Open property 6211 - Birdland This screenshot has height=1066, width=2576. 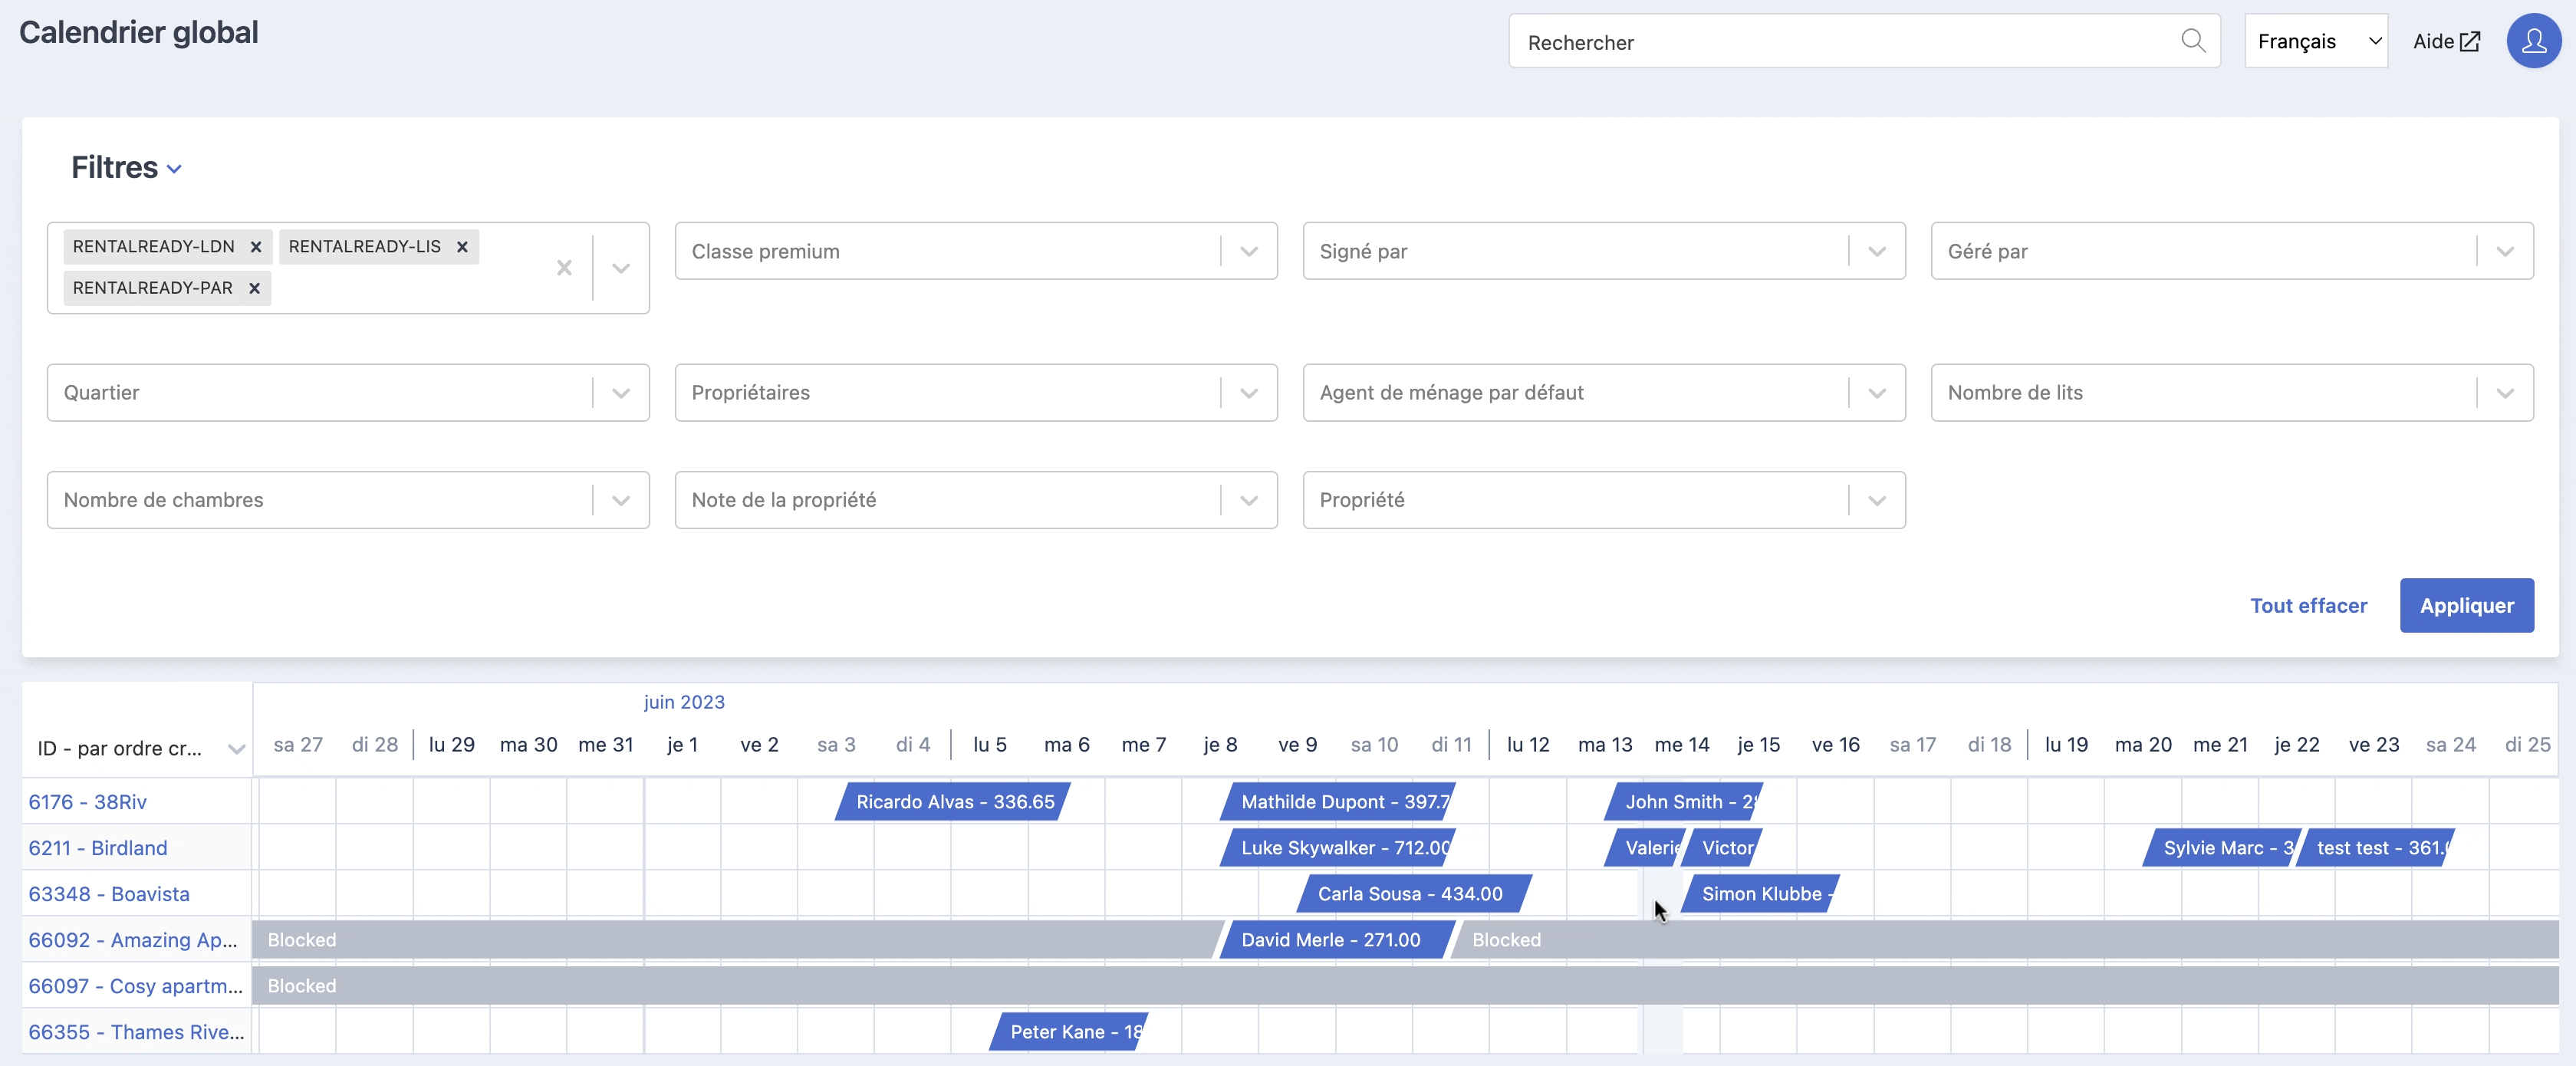pos(98,848)
